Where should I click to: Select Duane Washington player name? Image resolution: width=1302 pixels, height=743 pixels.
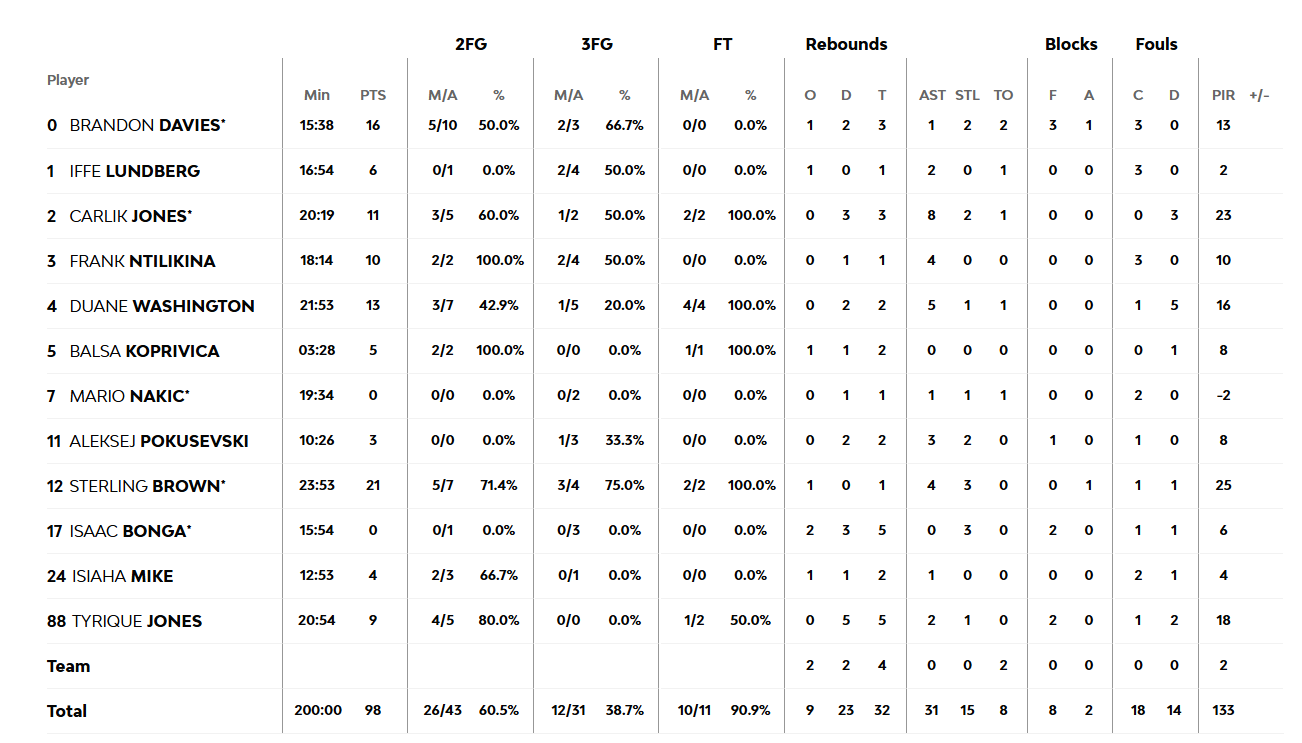click(162, 306)
